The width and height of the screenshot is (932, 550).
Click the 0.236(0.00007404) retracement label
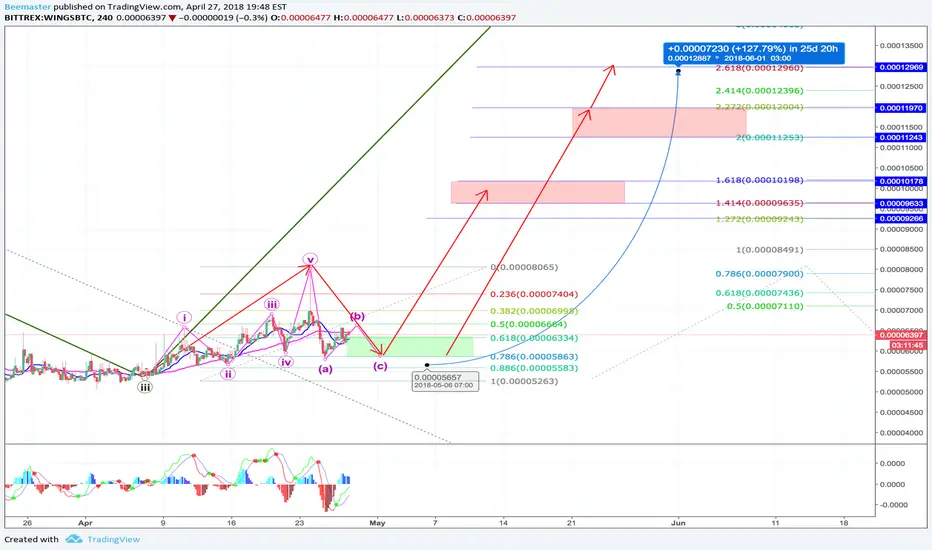coord(534,294)
